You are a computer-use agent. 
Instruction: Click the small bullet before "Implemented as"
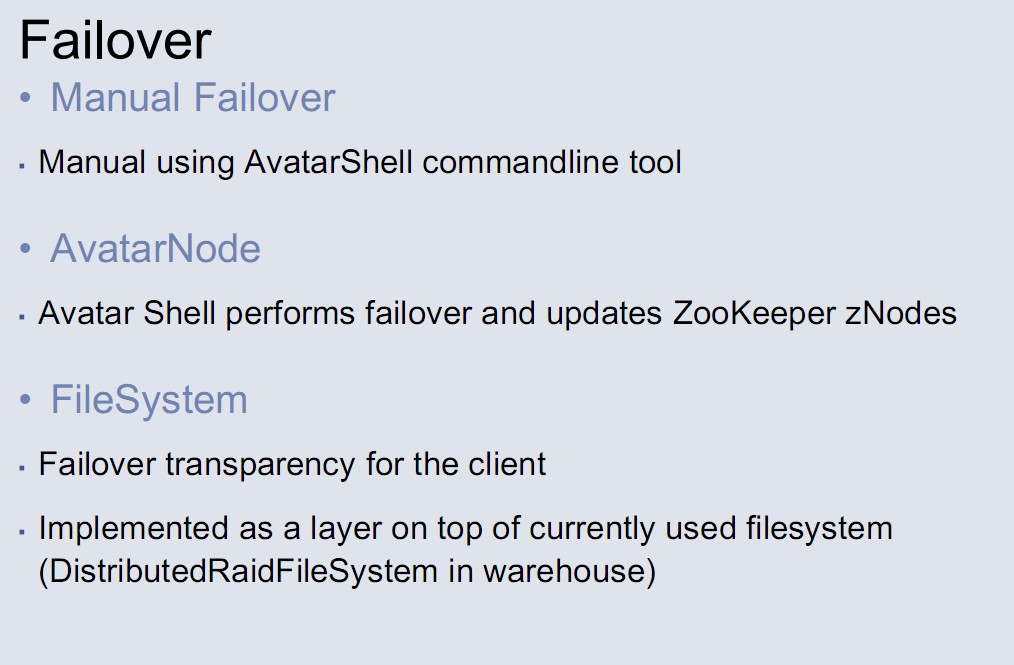coord(21,531)
